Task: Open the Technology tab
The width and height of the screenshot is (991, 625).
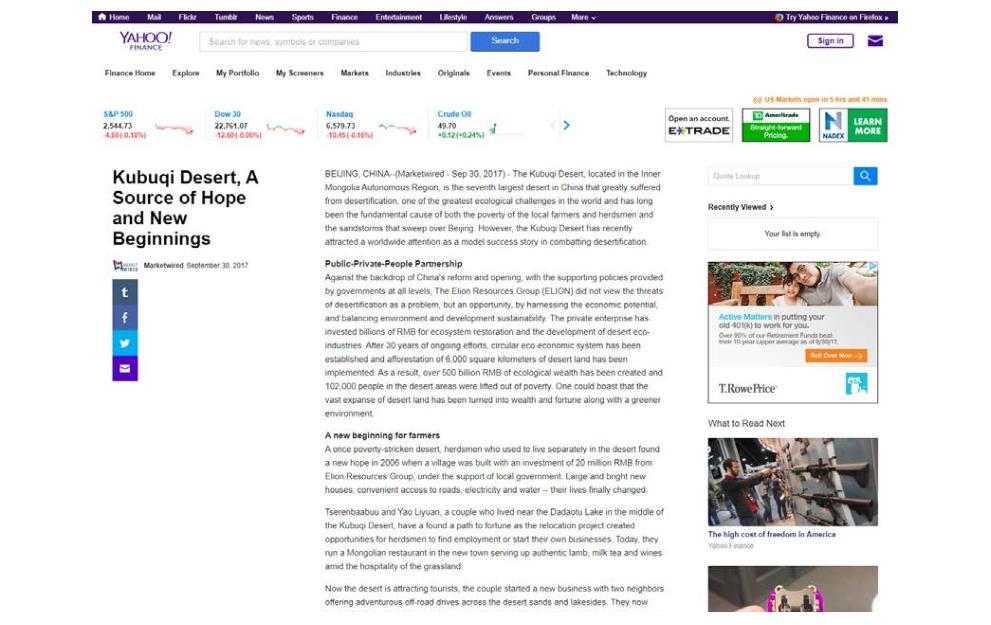Action: pos(626,73)
